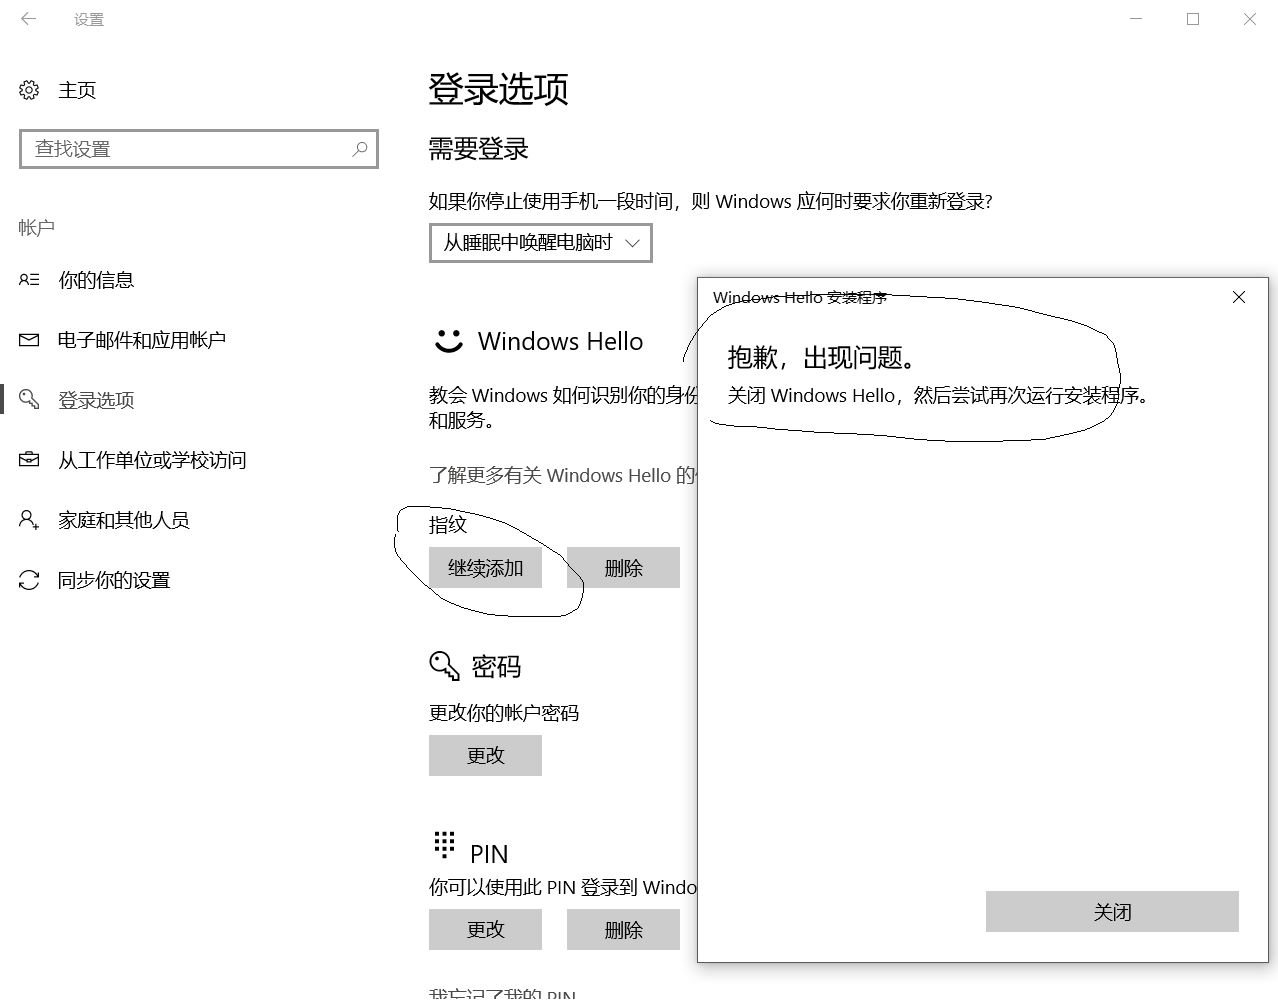
Task: Click 更改 under PIN
Action: [485, 930]
